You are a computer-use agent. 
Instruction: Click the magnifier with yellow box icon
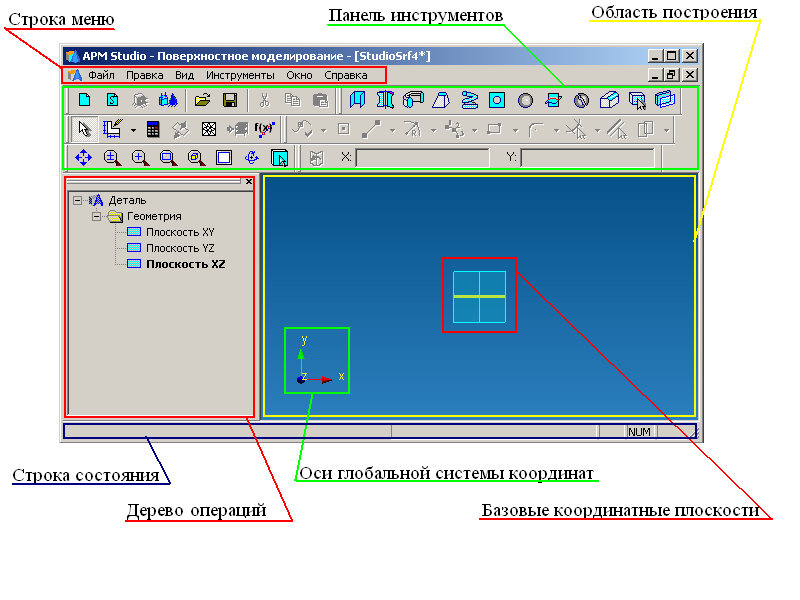point(196,158)
